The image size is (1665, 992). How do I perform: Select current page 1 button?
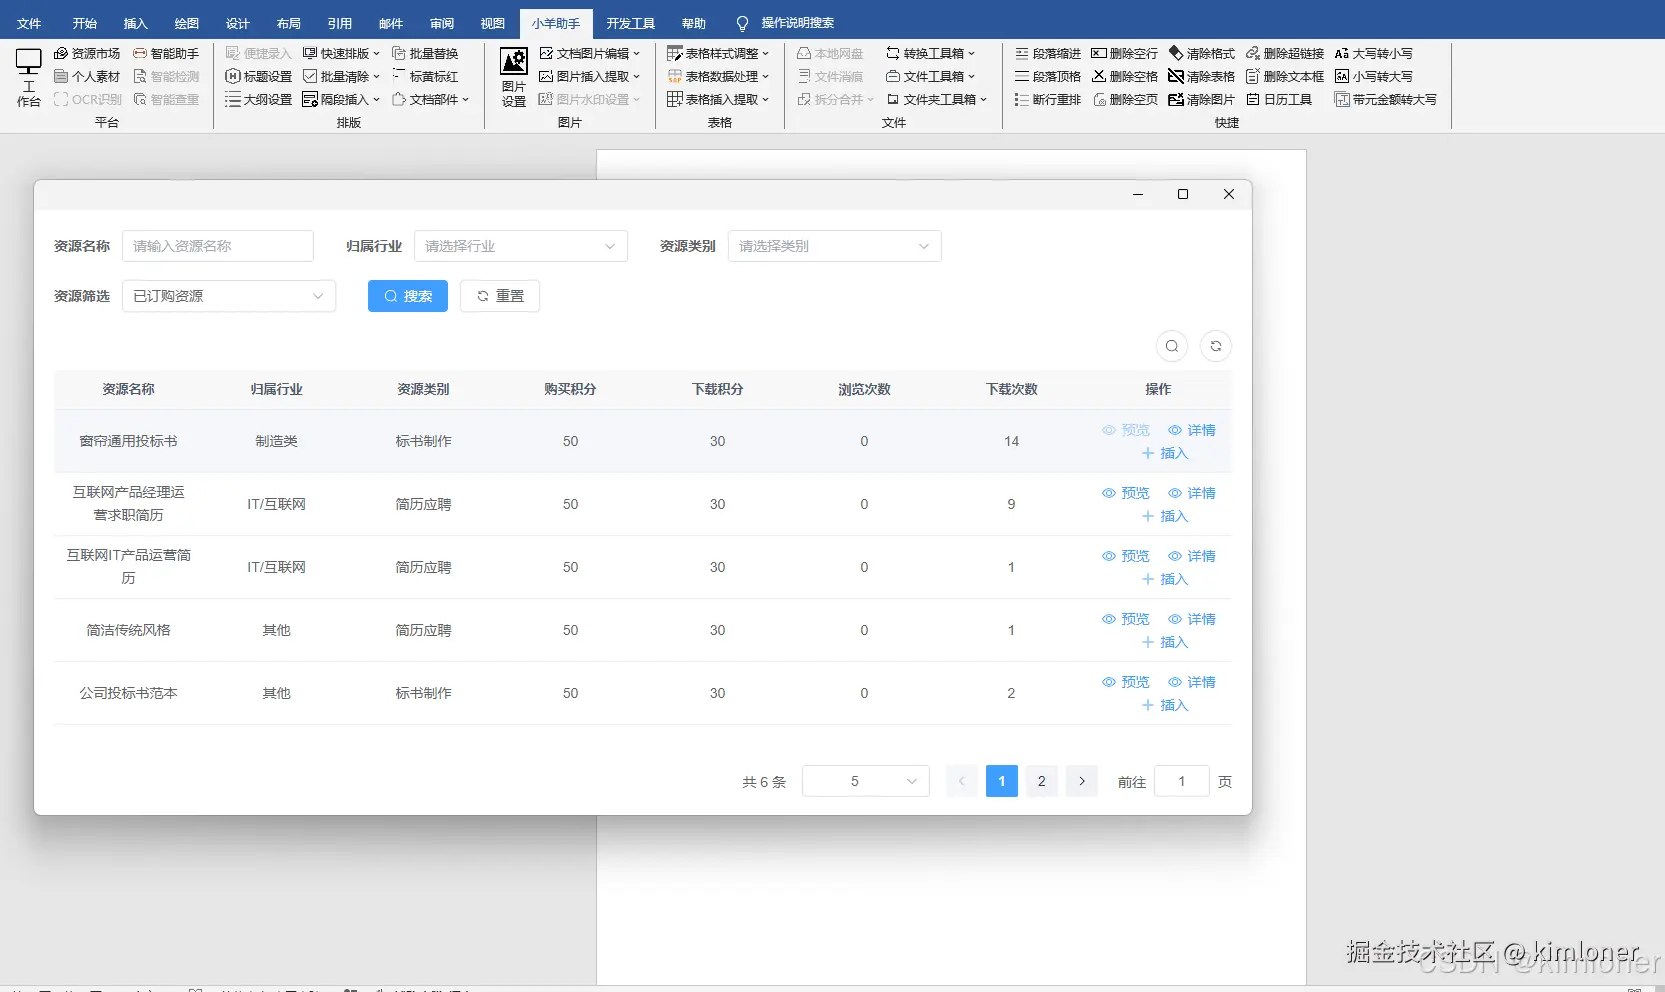point(1002,781)
